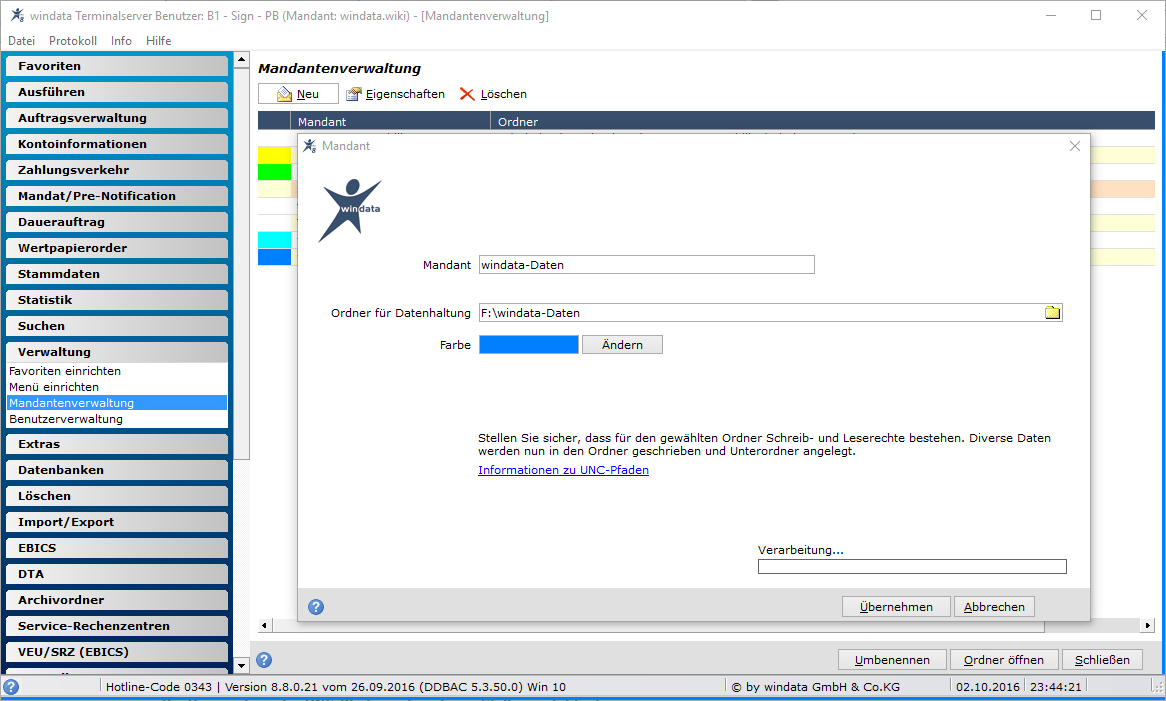The image size is (1166, 701).
Task: Click the help icon in Mandant dialog
Action: [316, 607]
